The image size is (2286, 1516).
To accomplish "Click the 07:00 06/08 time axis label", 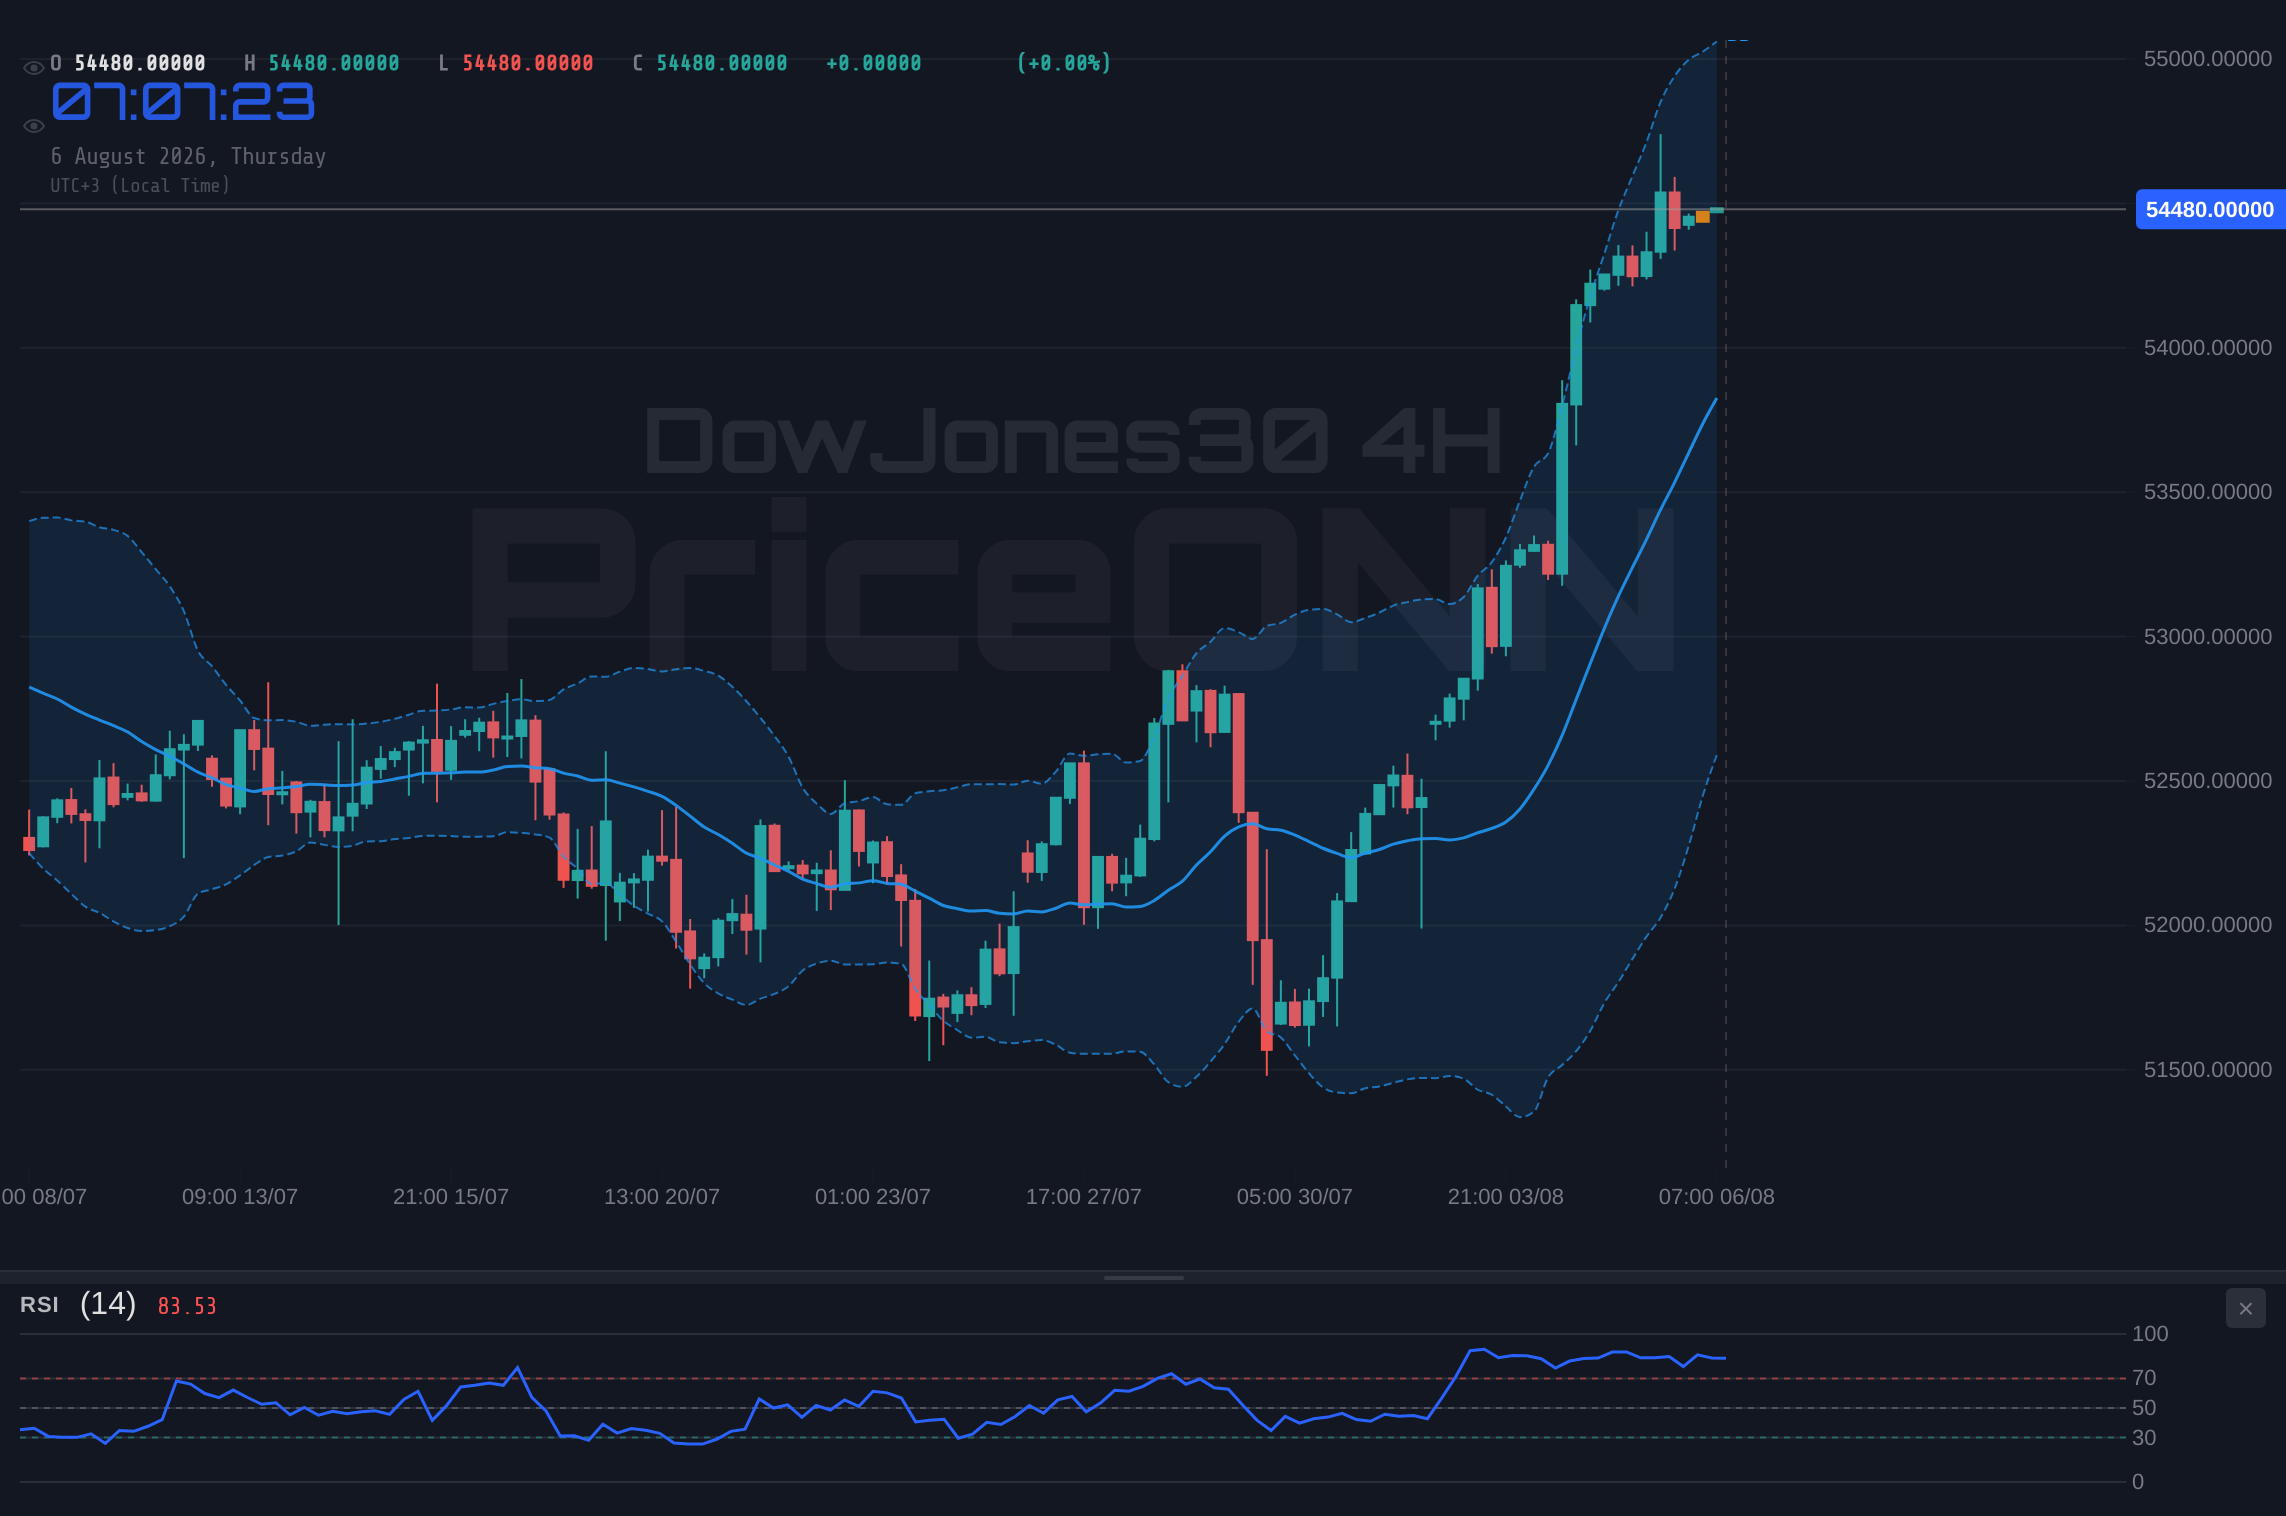I will (1717, 1197).
